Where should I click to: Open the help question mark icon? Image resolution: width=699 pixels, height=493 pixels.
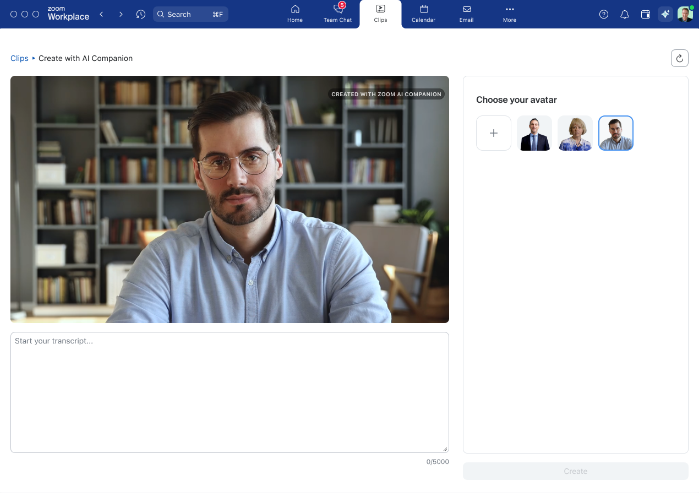click(603, 14)
